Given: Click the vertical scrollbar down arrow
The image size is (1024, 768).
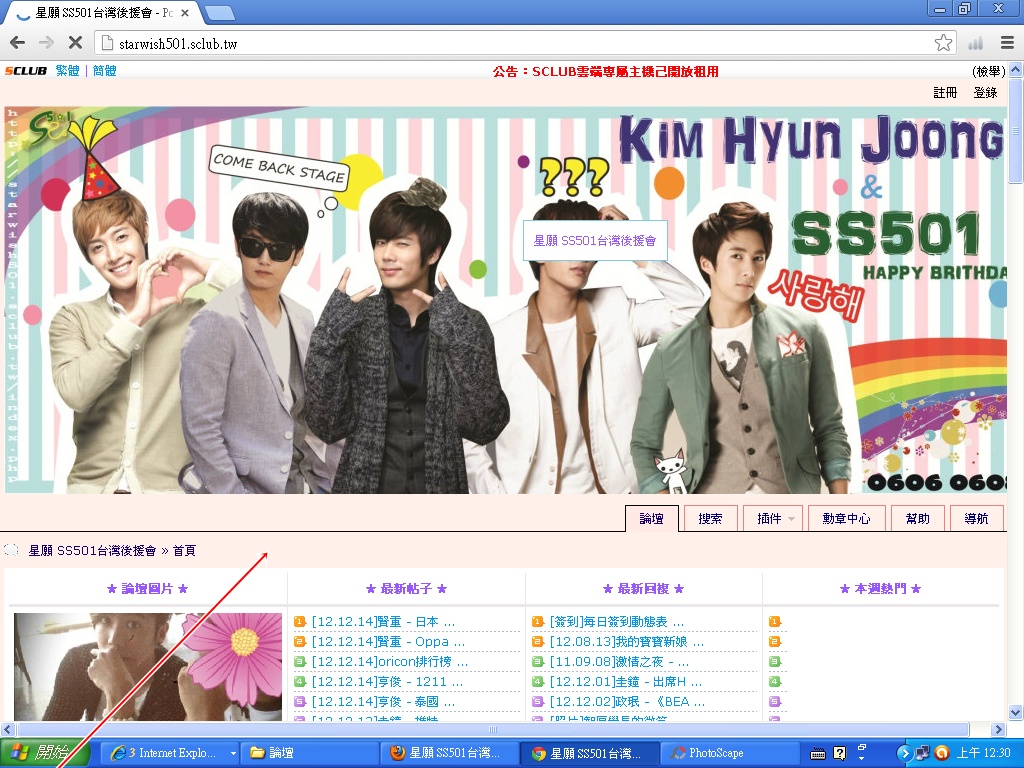Looking at the screenshot, I should point(1016,712).
